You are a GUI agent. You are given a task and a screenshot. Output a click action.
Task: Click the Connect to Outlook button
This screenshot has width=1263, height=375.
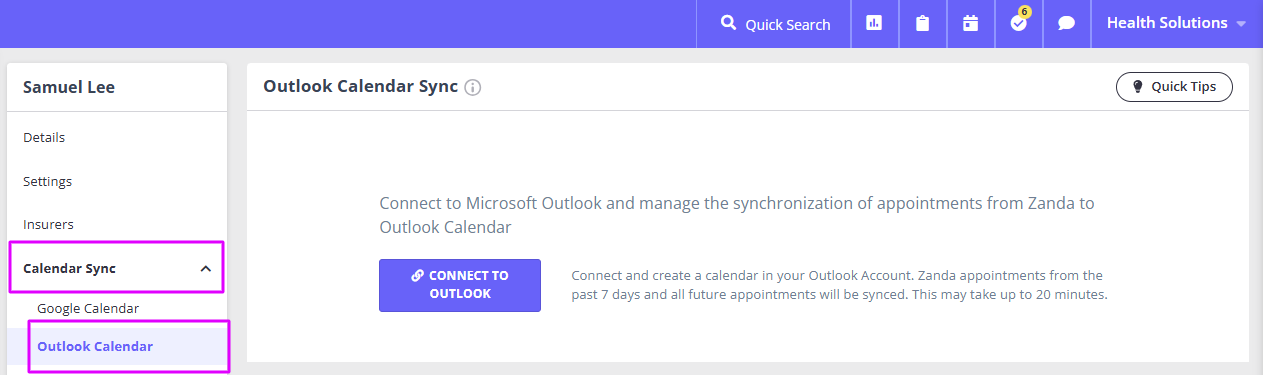(x=460, y=285)
